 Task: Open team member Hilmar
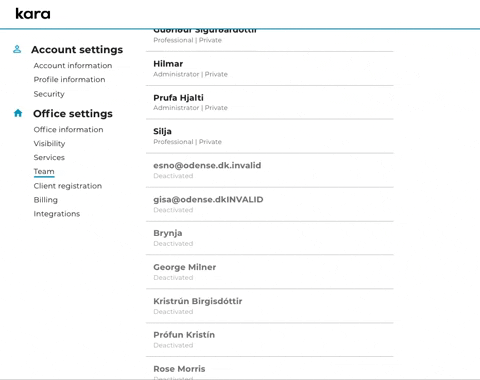click(x=269, y=69)
